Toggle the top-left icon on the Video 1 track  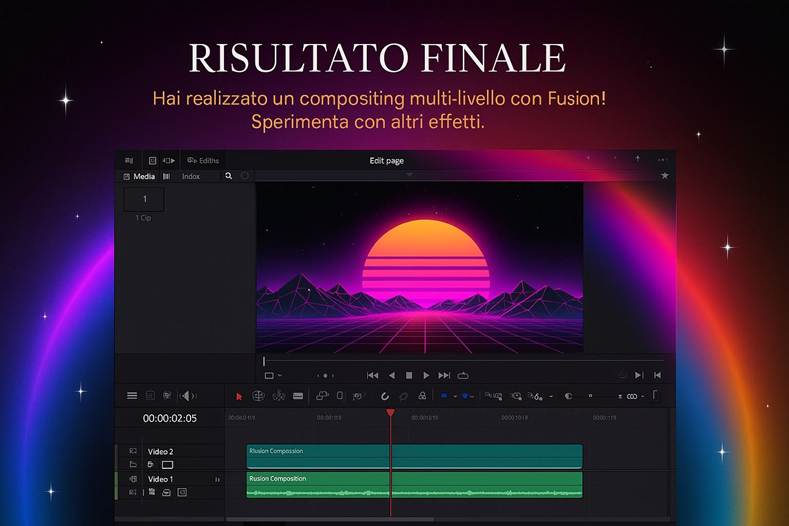(133, 479)
